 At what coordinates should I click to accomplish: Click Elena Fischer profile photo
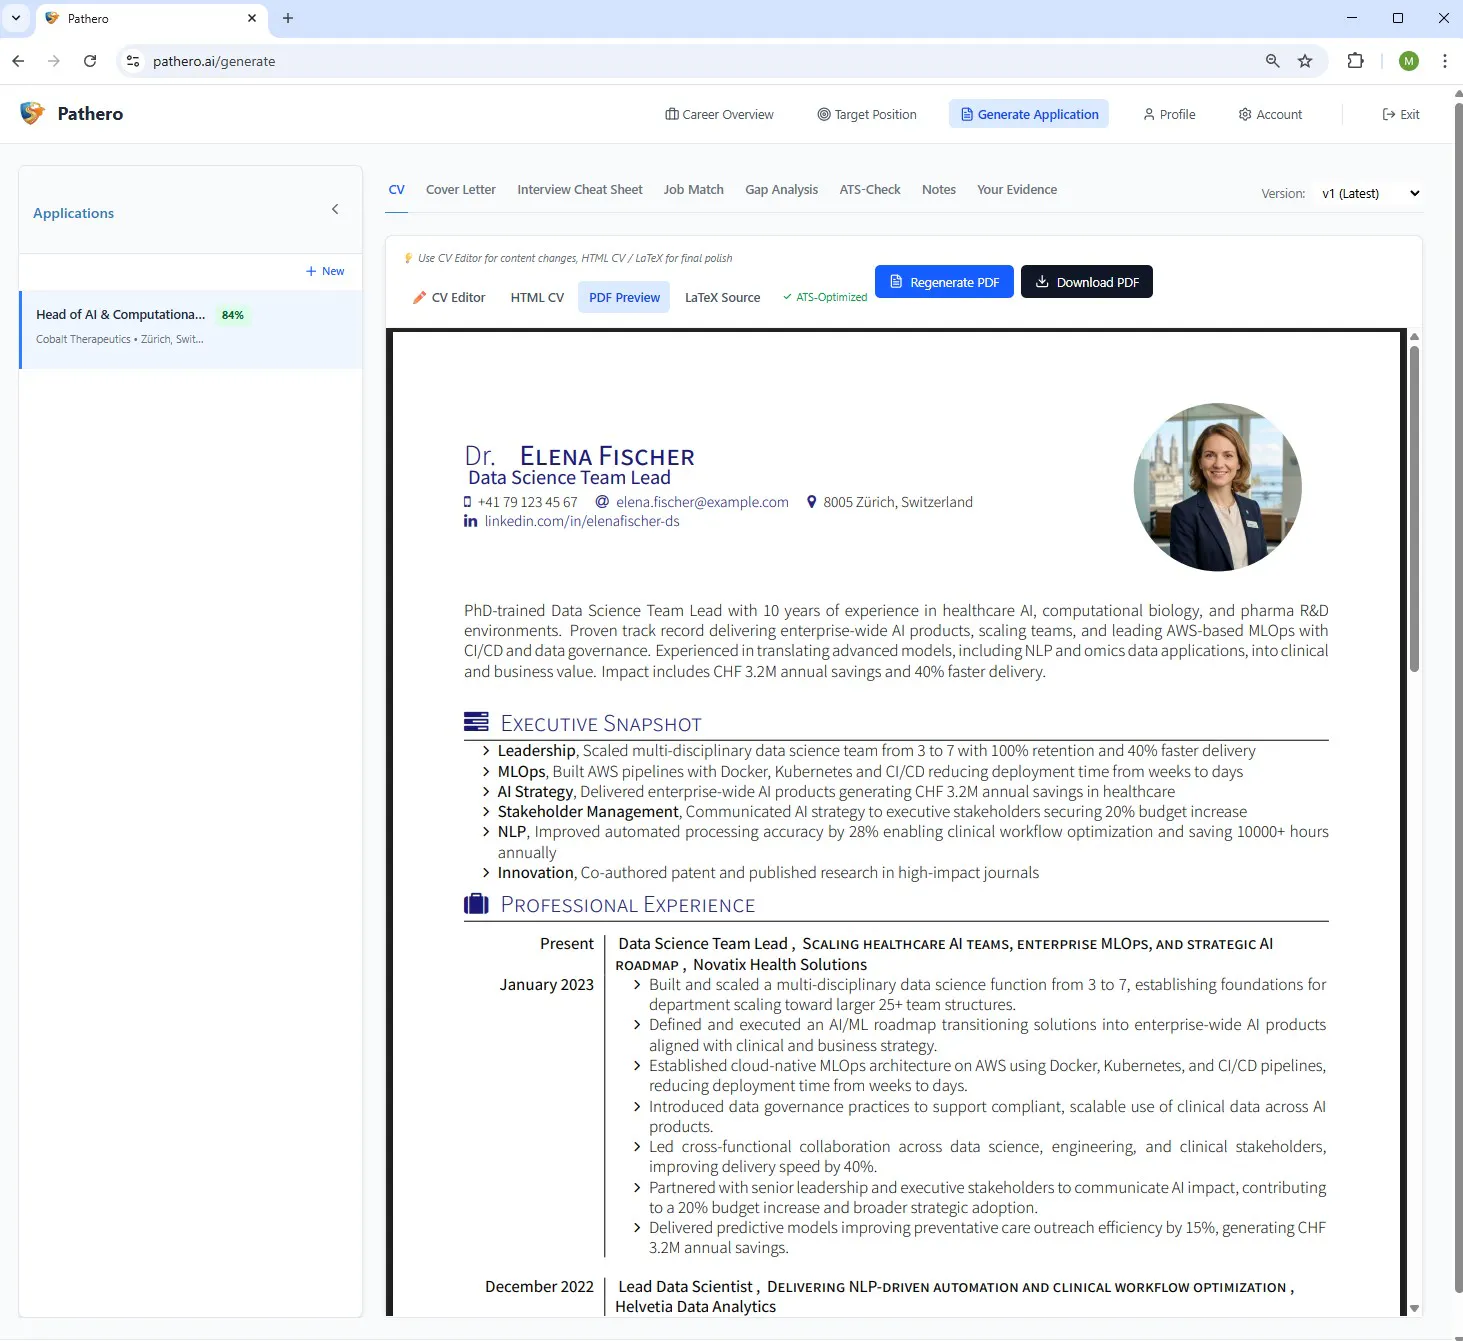coord(1217,487)
